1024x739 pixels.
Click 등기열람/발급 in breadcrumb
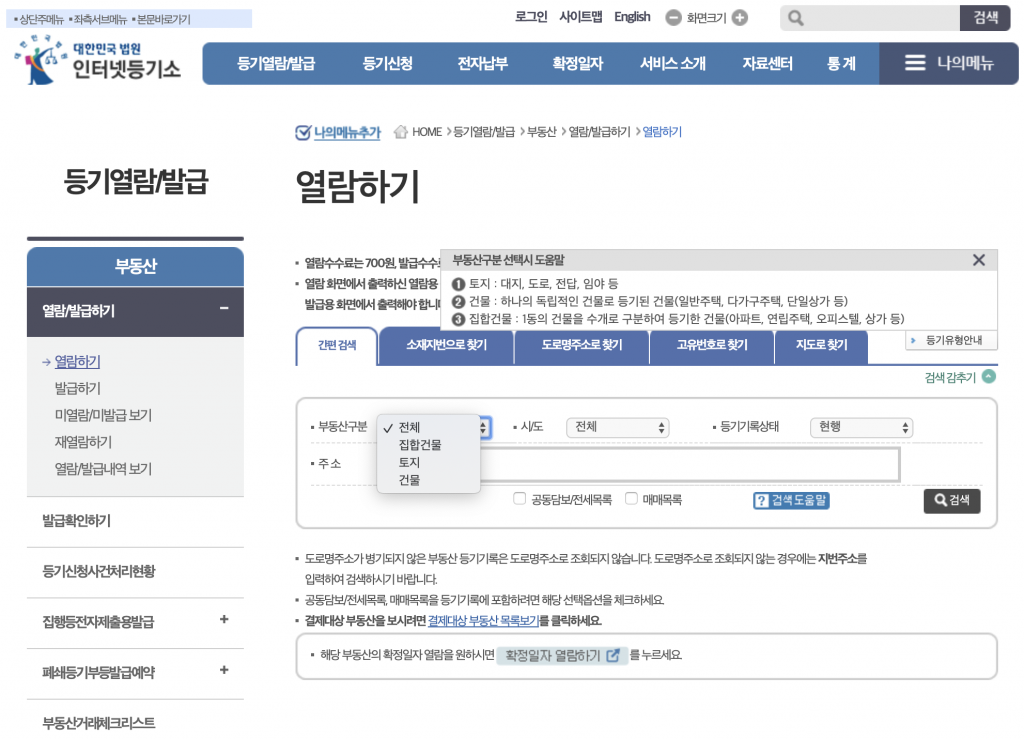tap(484, 132)
